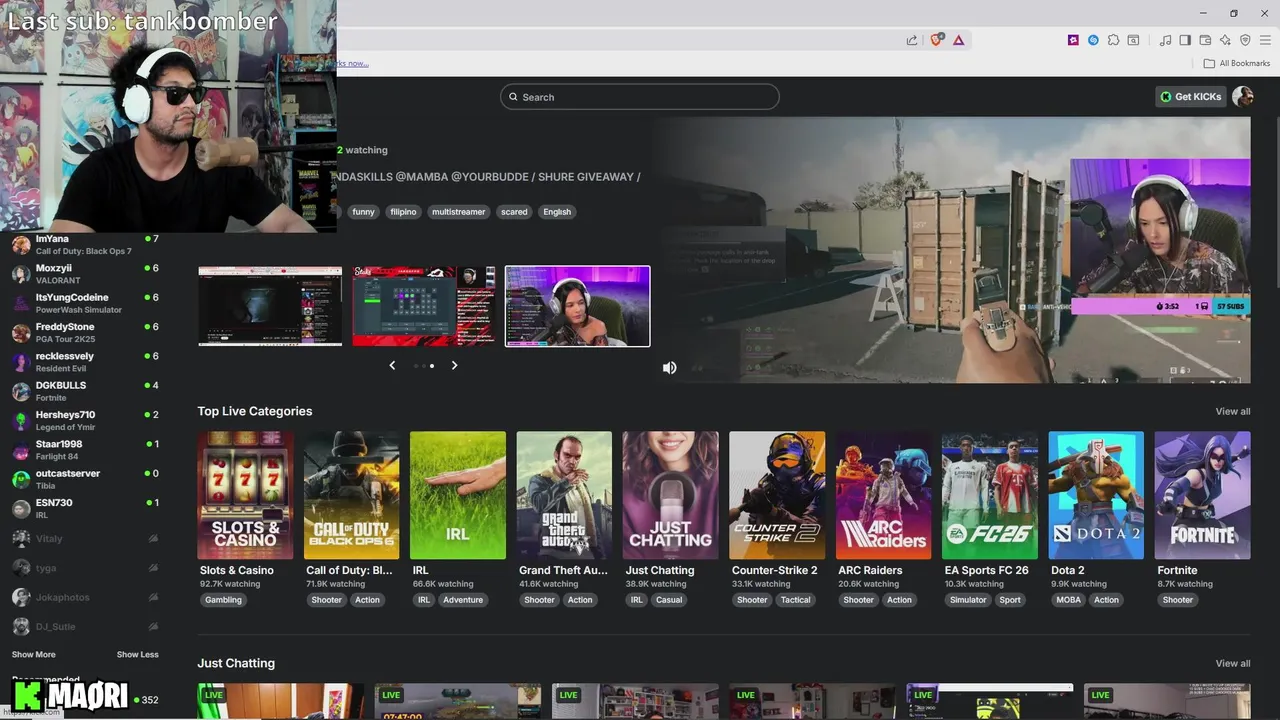Click the Brave Rewards triangle icon
Viewport: 1280px width, 720px height.
[x=958, y=40]
